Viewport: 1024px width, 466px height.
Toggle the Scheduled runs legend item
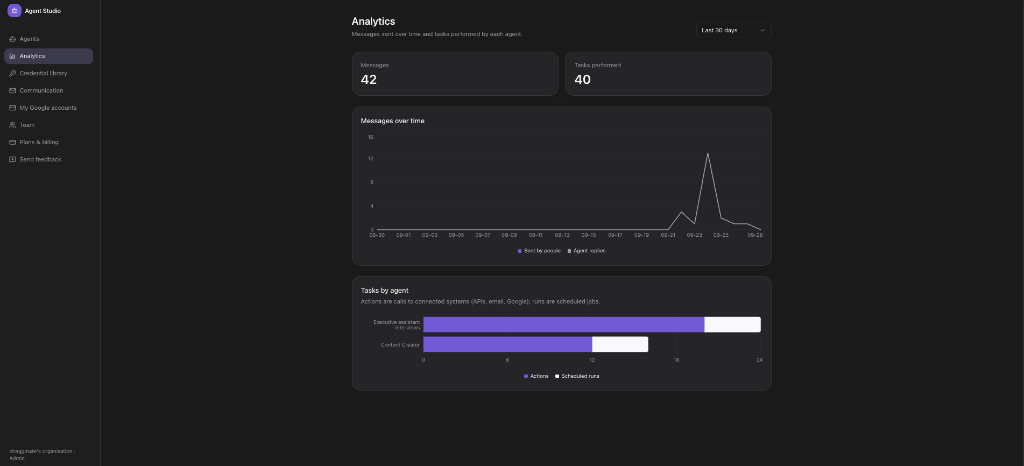pos(577,376)
